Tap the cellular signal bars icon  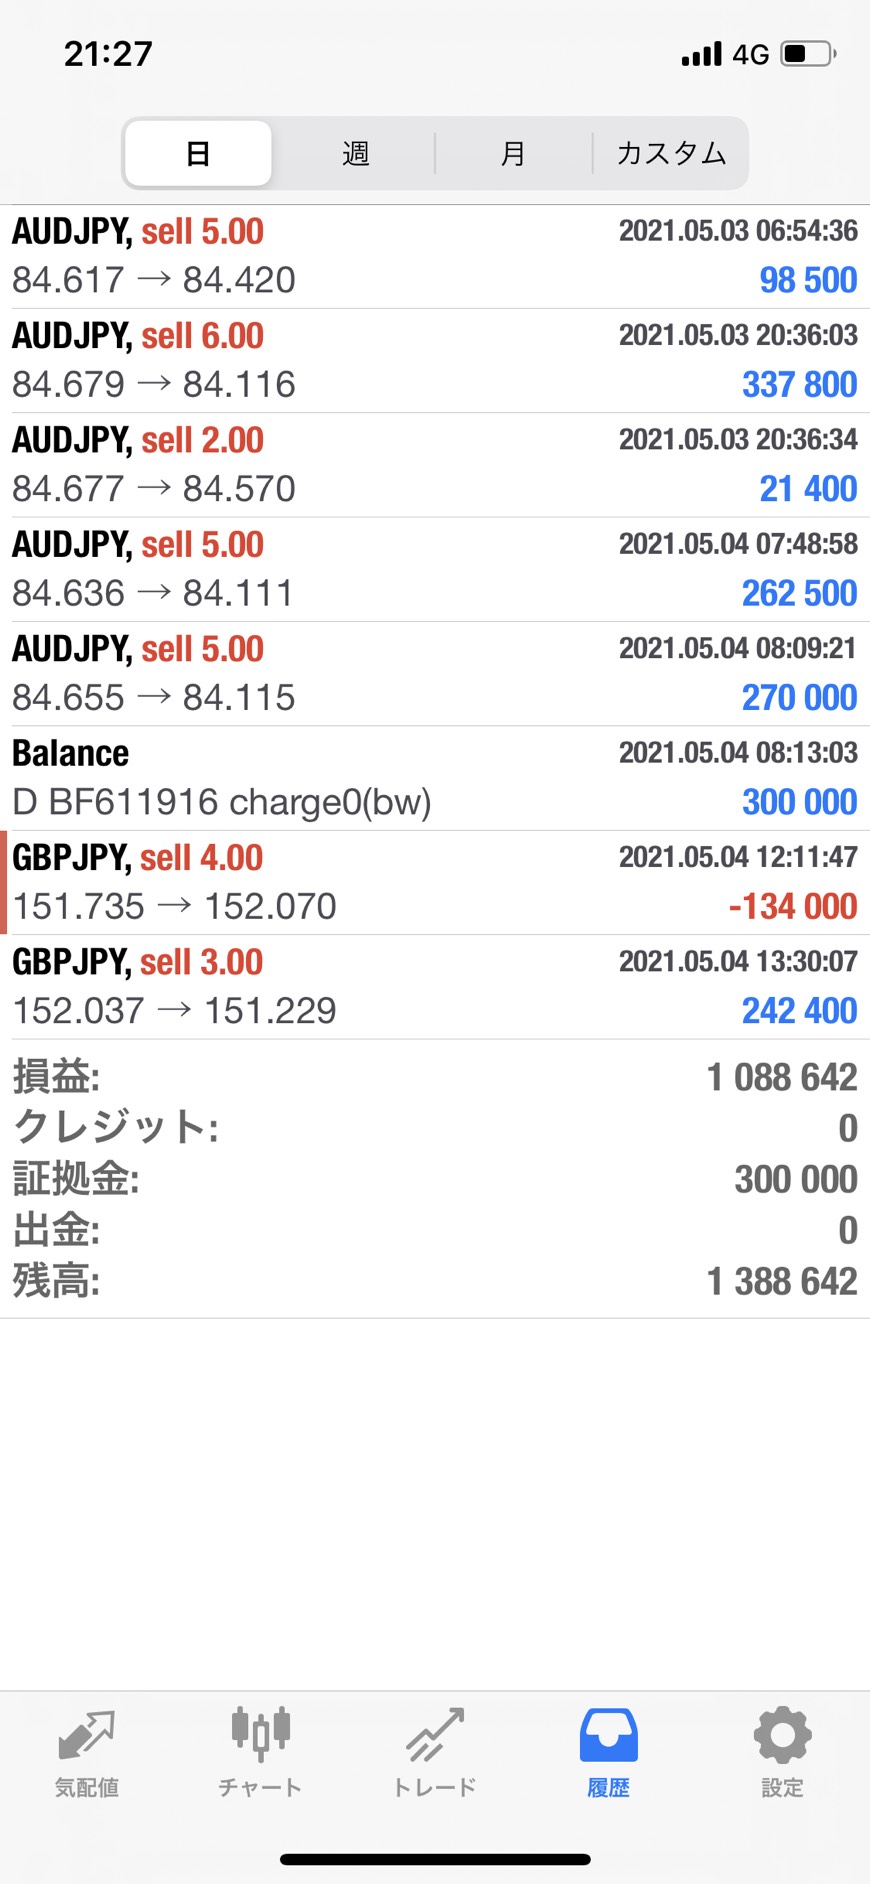point(701,54)
